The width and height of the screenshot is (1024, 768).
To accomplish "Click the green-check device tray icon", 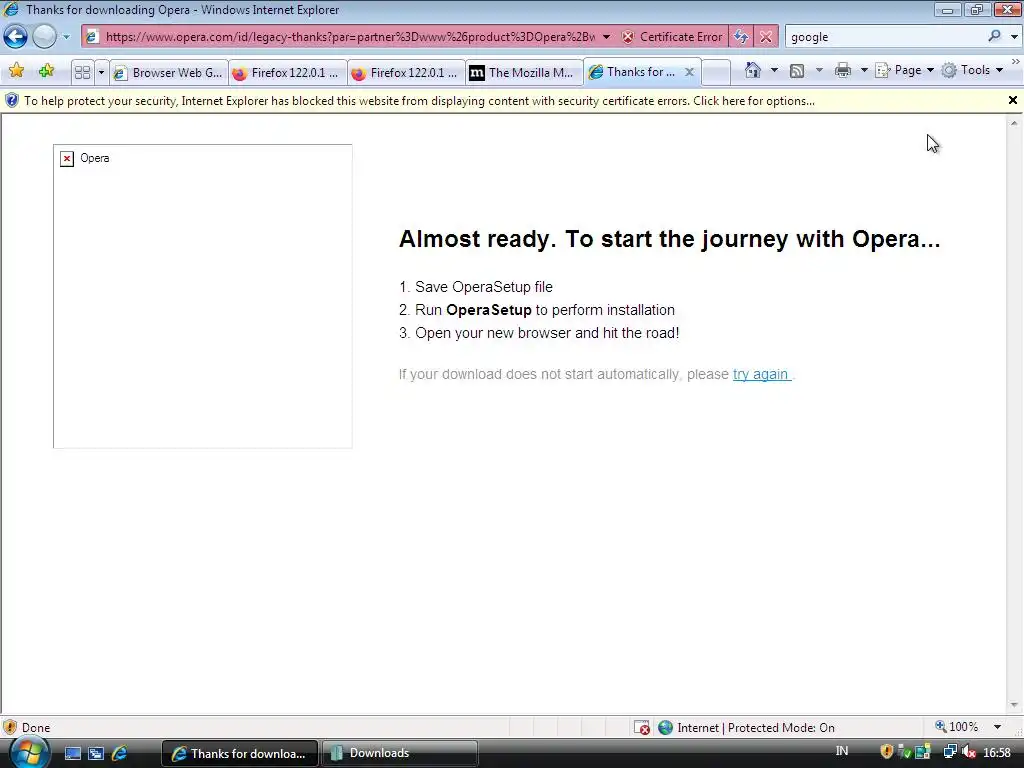I will pos(904,752).
